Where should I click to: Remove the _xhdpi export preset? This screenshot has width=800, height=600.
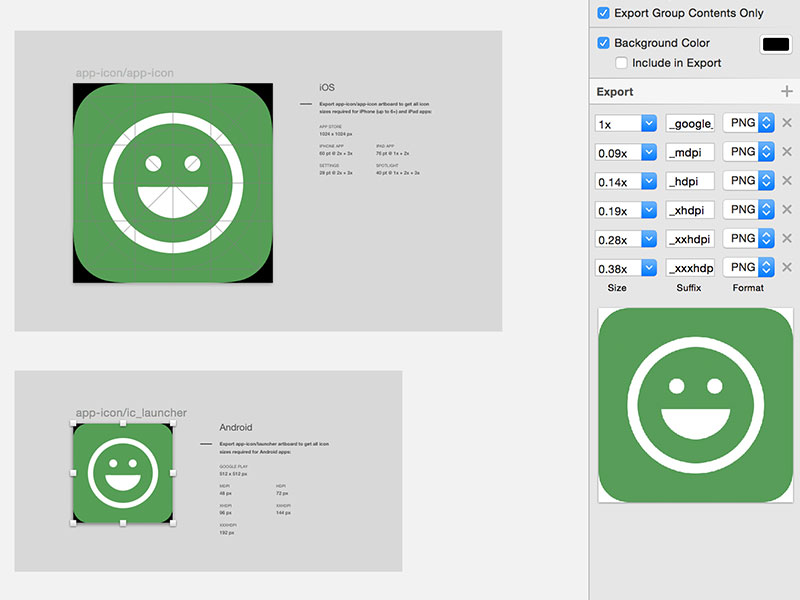coord(788,210)
